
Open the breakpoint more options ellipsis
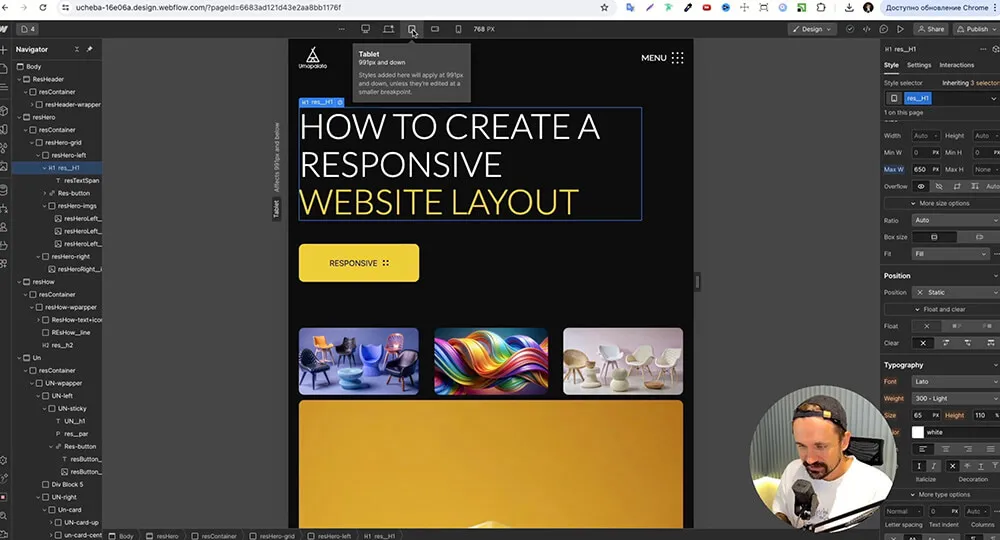point(341,29)
